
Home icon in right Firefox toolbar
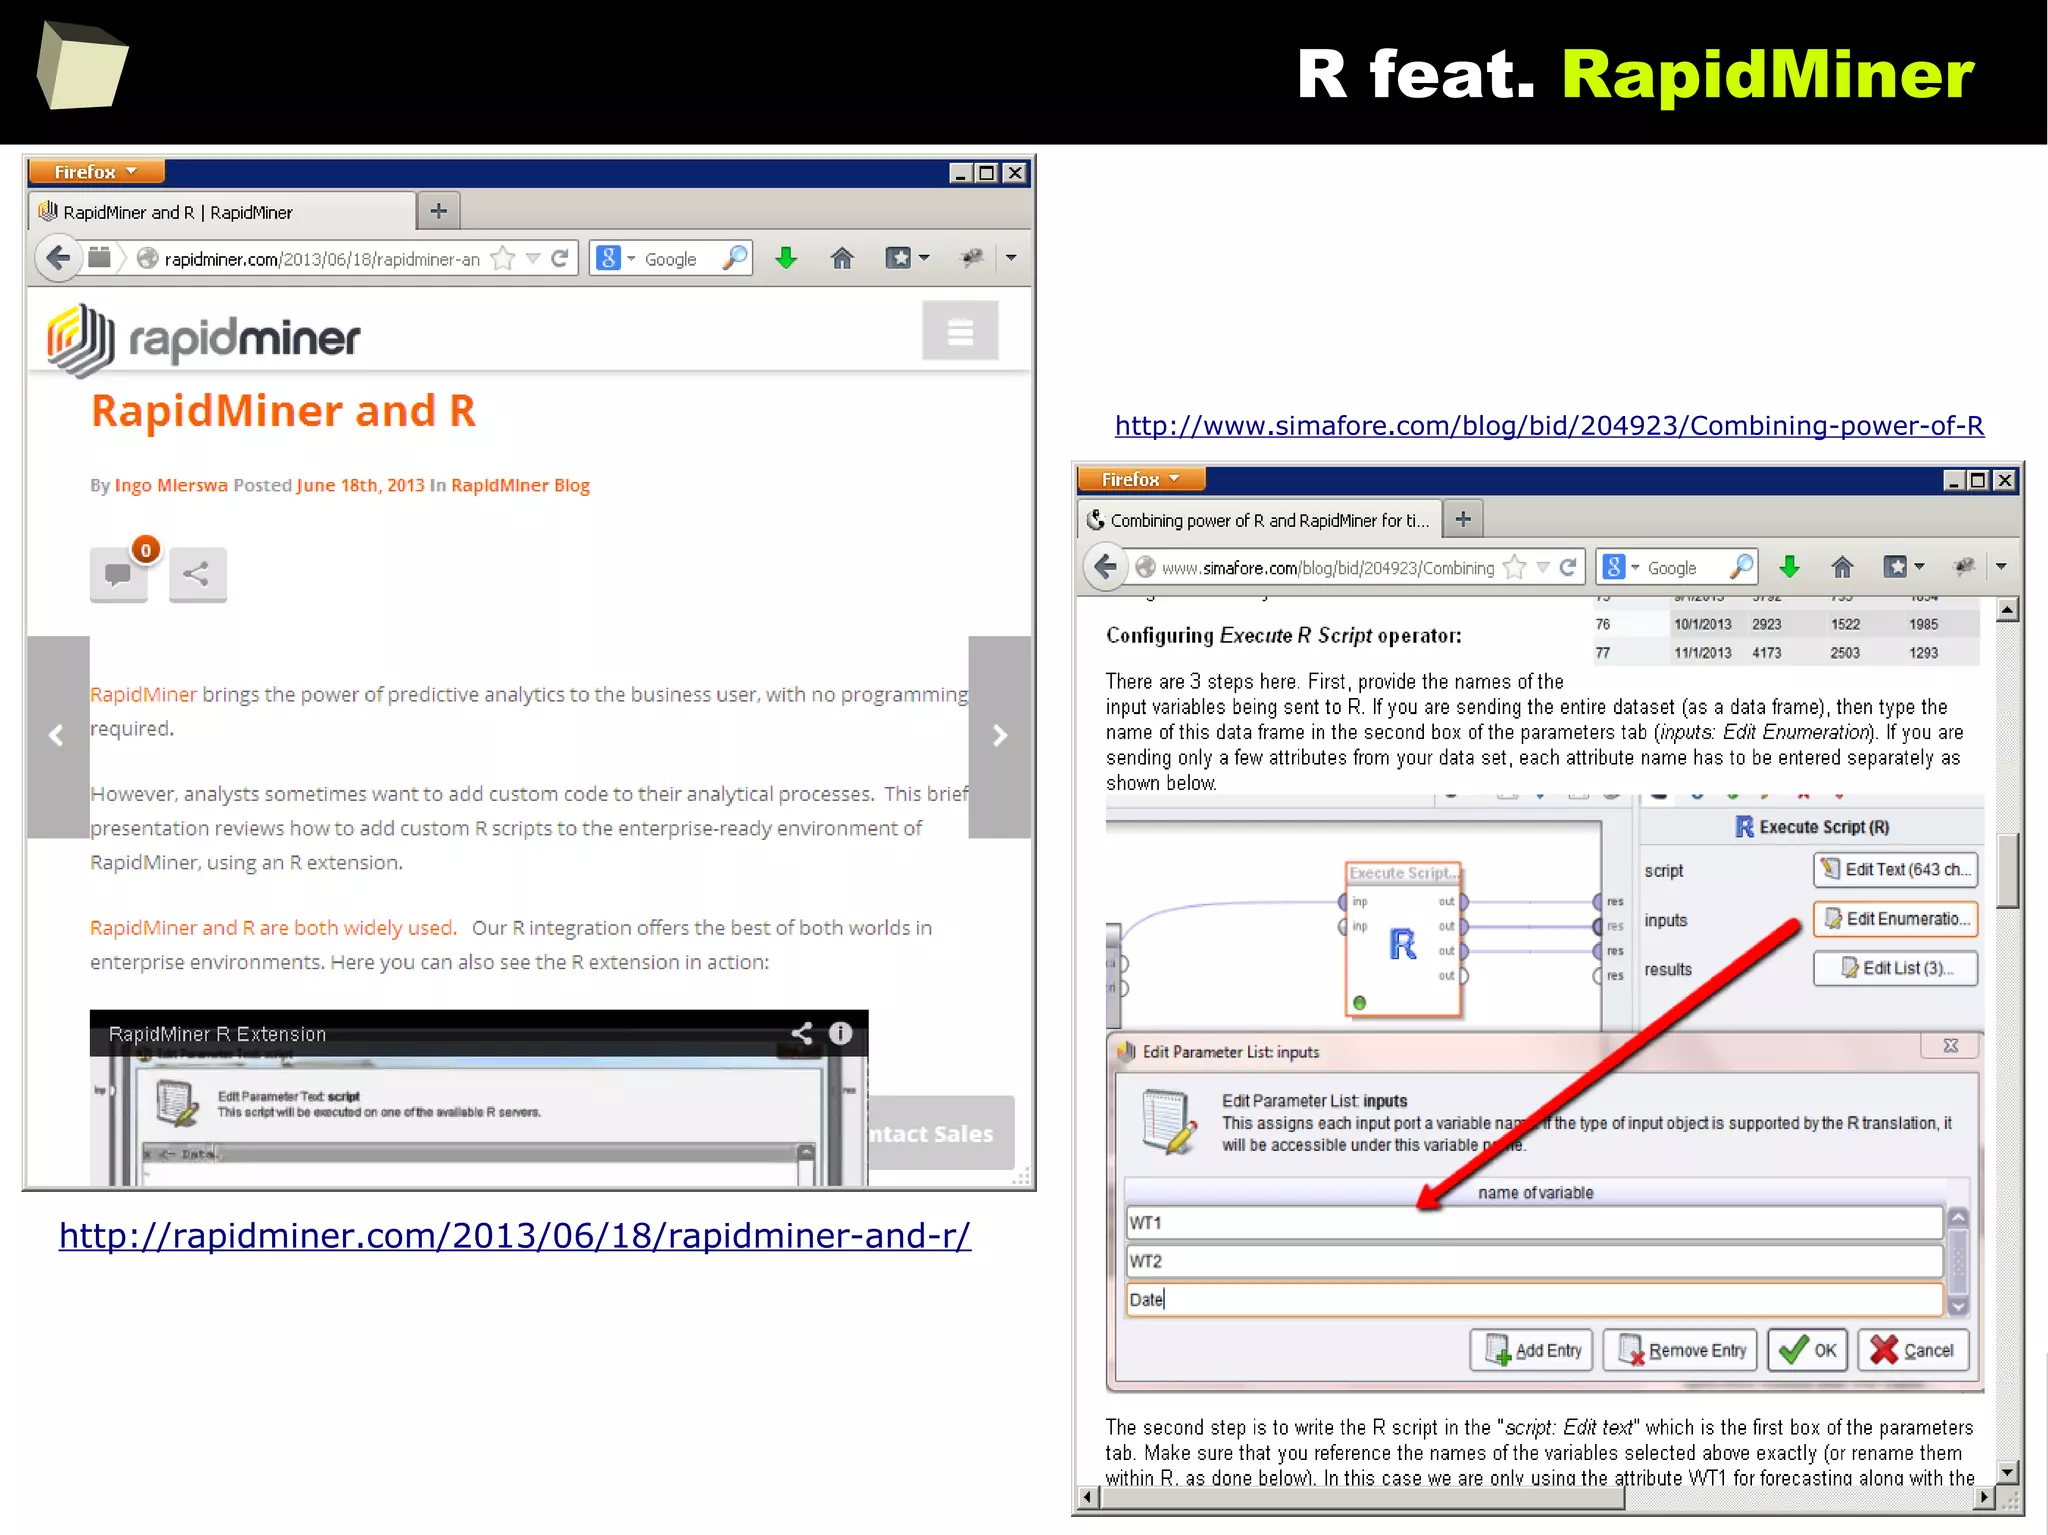[1842, 567]
